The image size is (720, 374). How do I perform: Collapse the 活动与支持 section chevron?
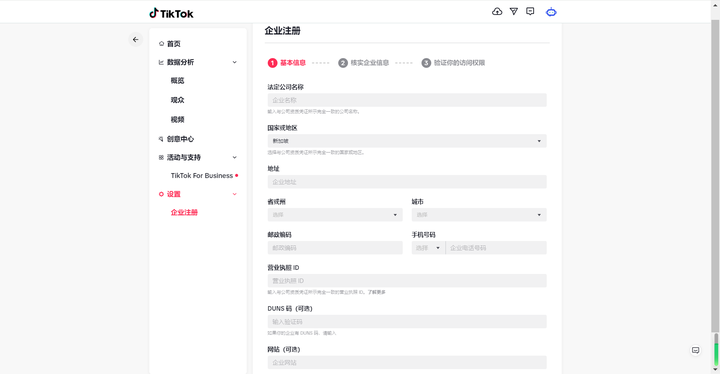[x=235, y=157]
